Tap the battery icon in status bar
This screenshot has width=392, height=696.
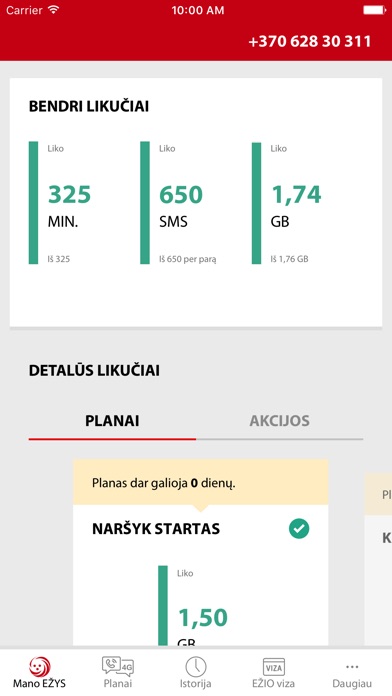pos(374,10)
